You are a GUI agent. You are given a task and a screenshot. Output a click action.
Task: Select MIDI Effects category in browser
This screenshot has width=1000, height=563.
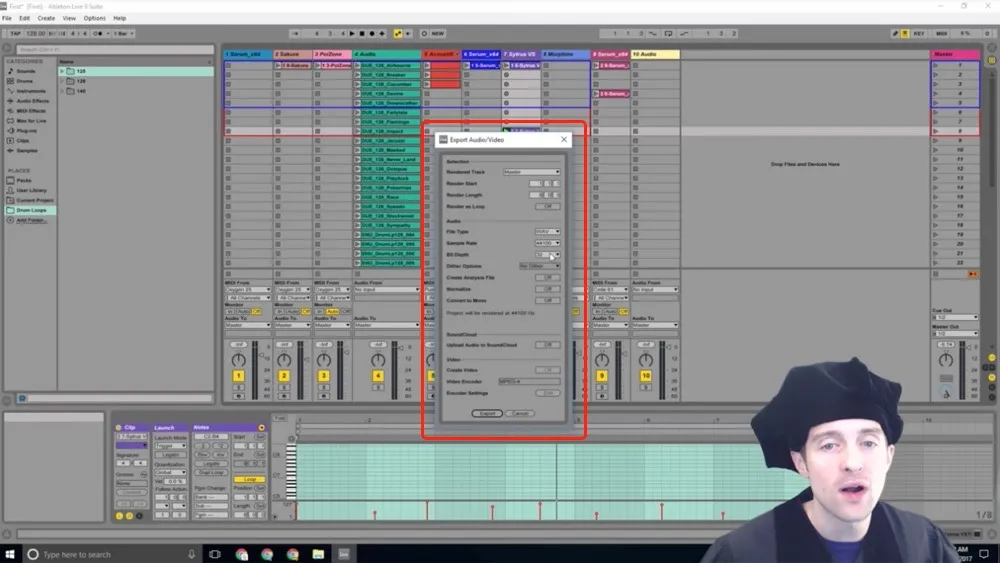(x=31, y=110)
